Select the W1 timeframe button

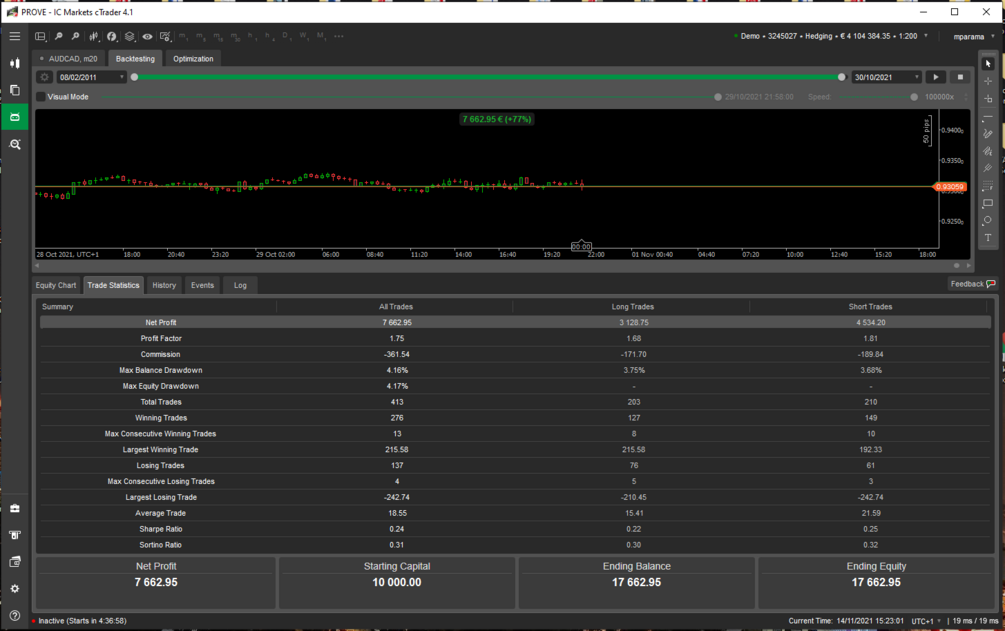[x=304, y=37]
